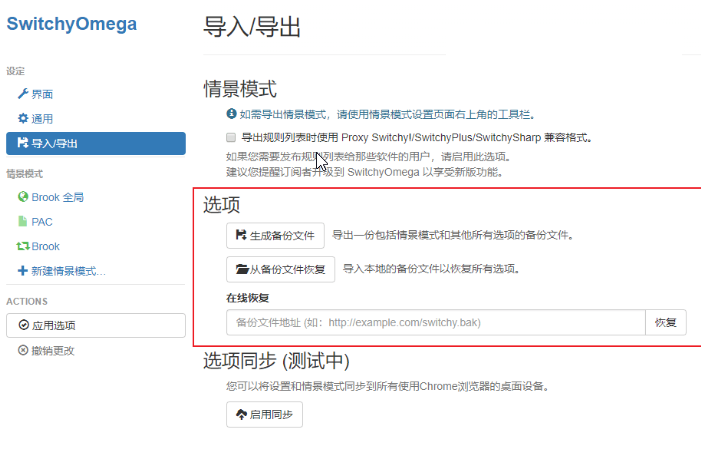Click 新建情景模式 to add a profile
This screenshot has height=453, width=701.
click(62, 271)
